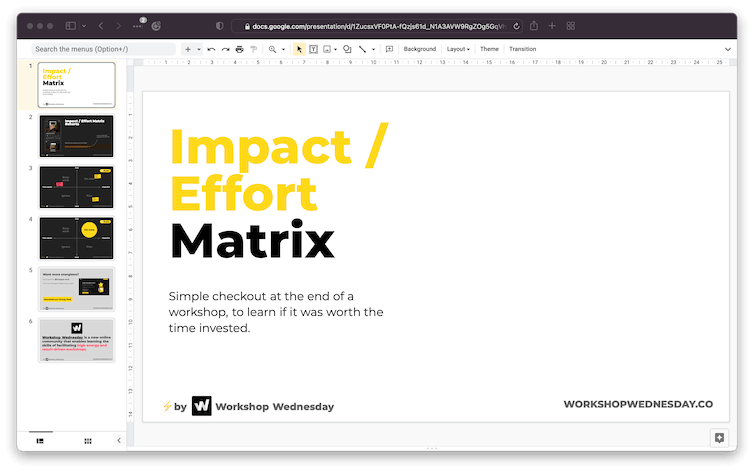Click the 'Impact / Effort' yellow title
Viewport: 754px width, 472px height.
279,168
